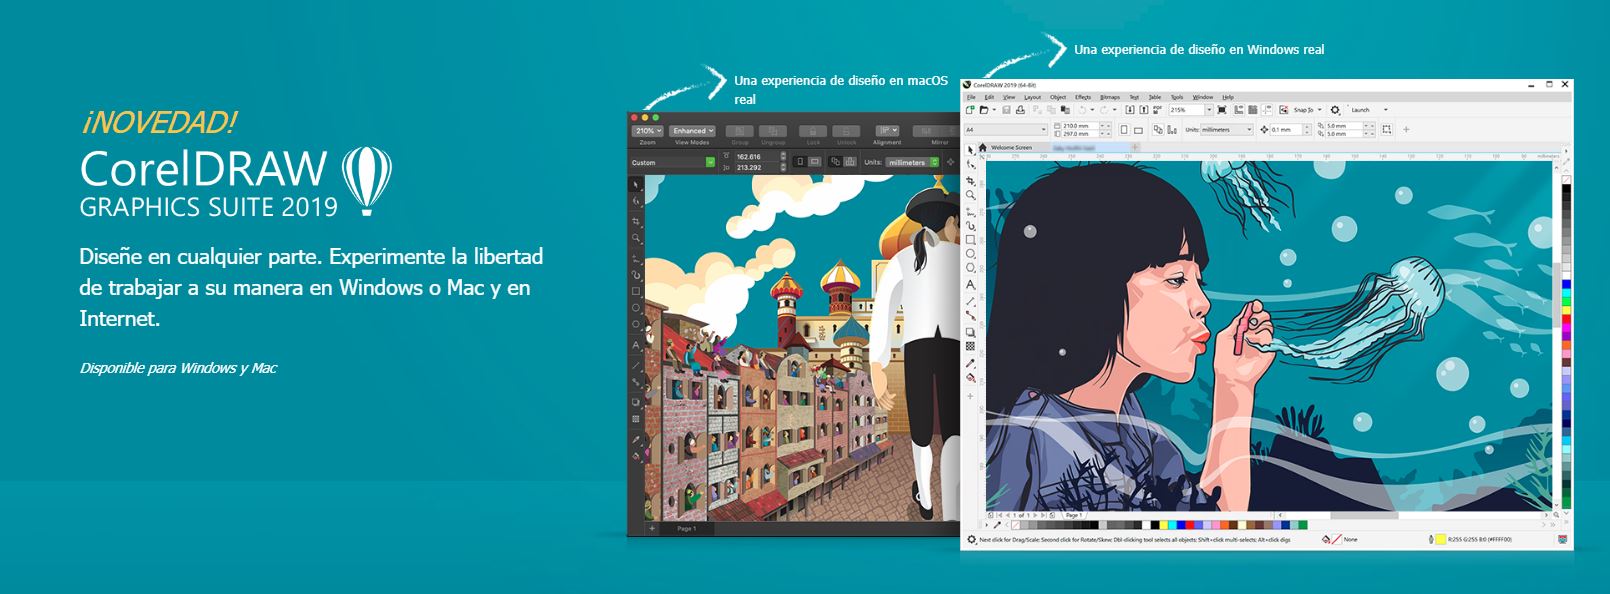Image resolution: width=1610 pixels, height=594 pixels.
Task: Click the New document icon in the Windows toolbar
Action: (970, 110)
